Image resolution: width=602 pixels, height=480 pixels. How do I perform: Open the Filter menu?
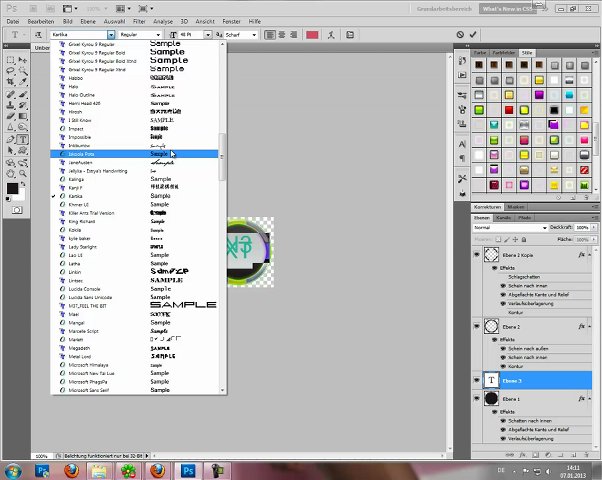coord(139,20)
